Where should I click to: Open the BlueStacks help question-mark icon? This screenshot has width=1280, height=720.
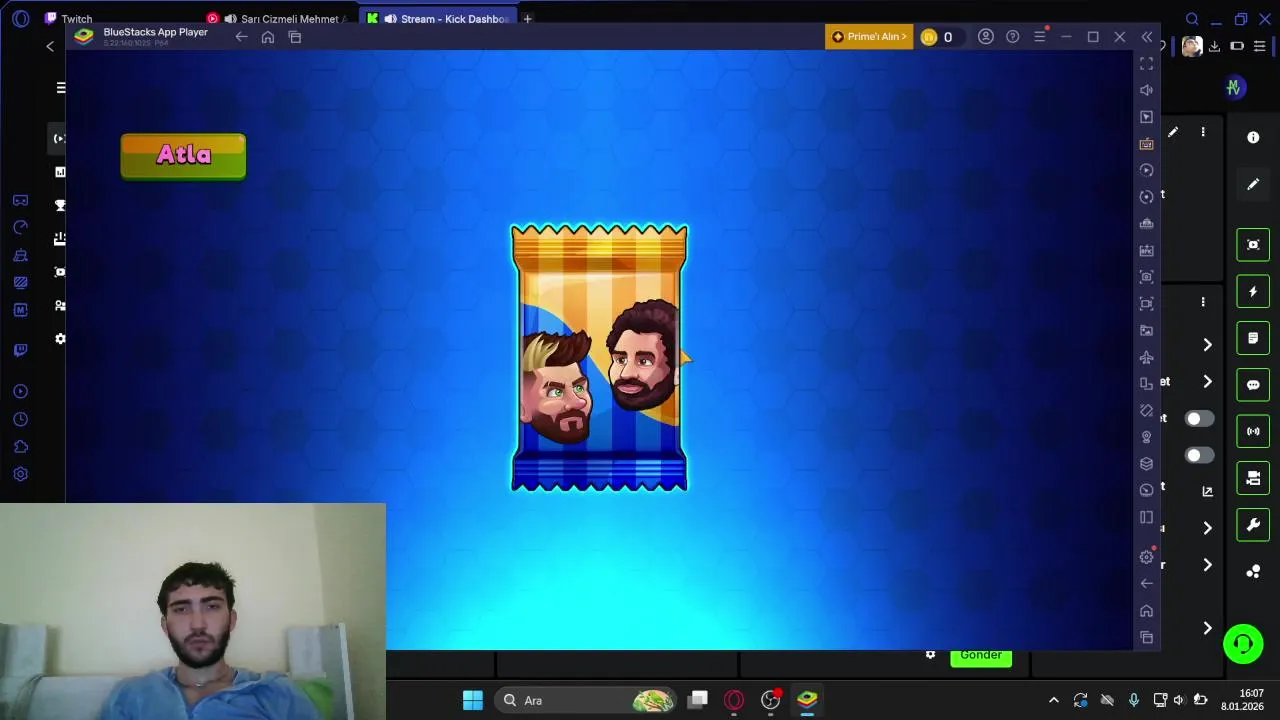[x=1013, y=37]
